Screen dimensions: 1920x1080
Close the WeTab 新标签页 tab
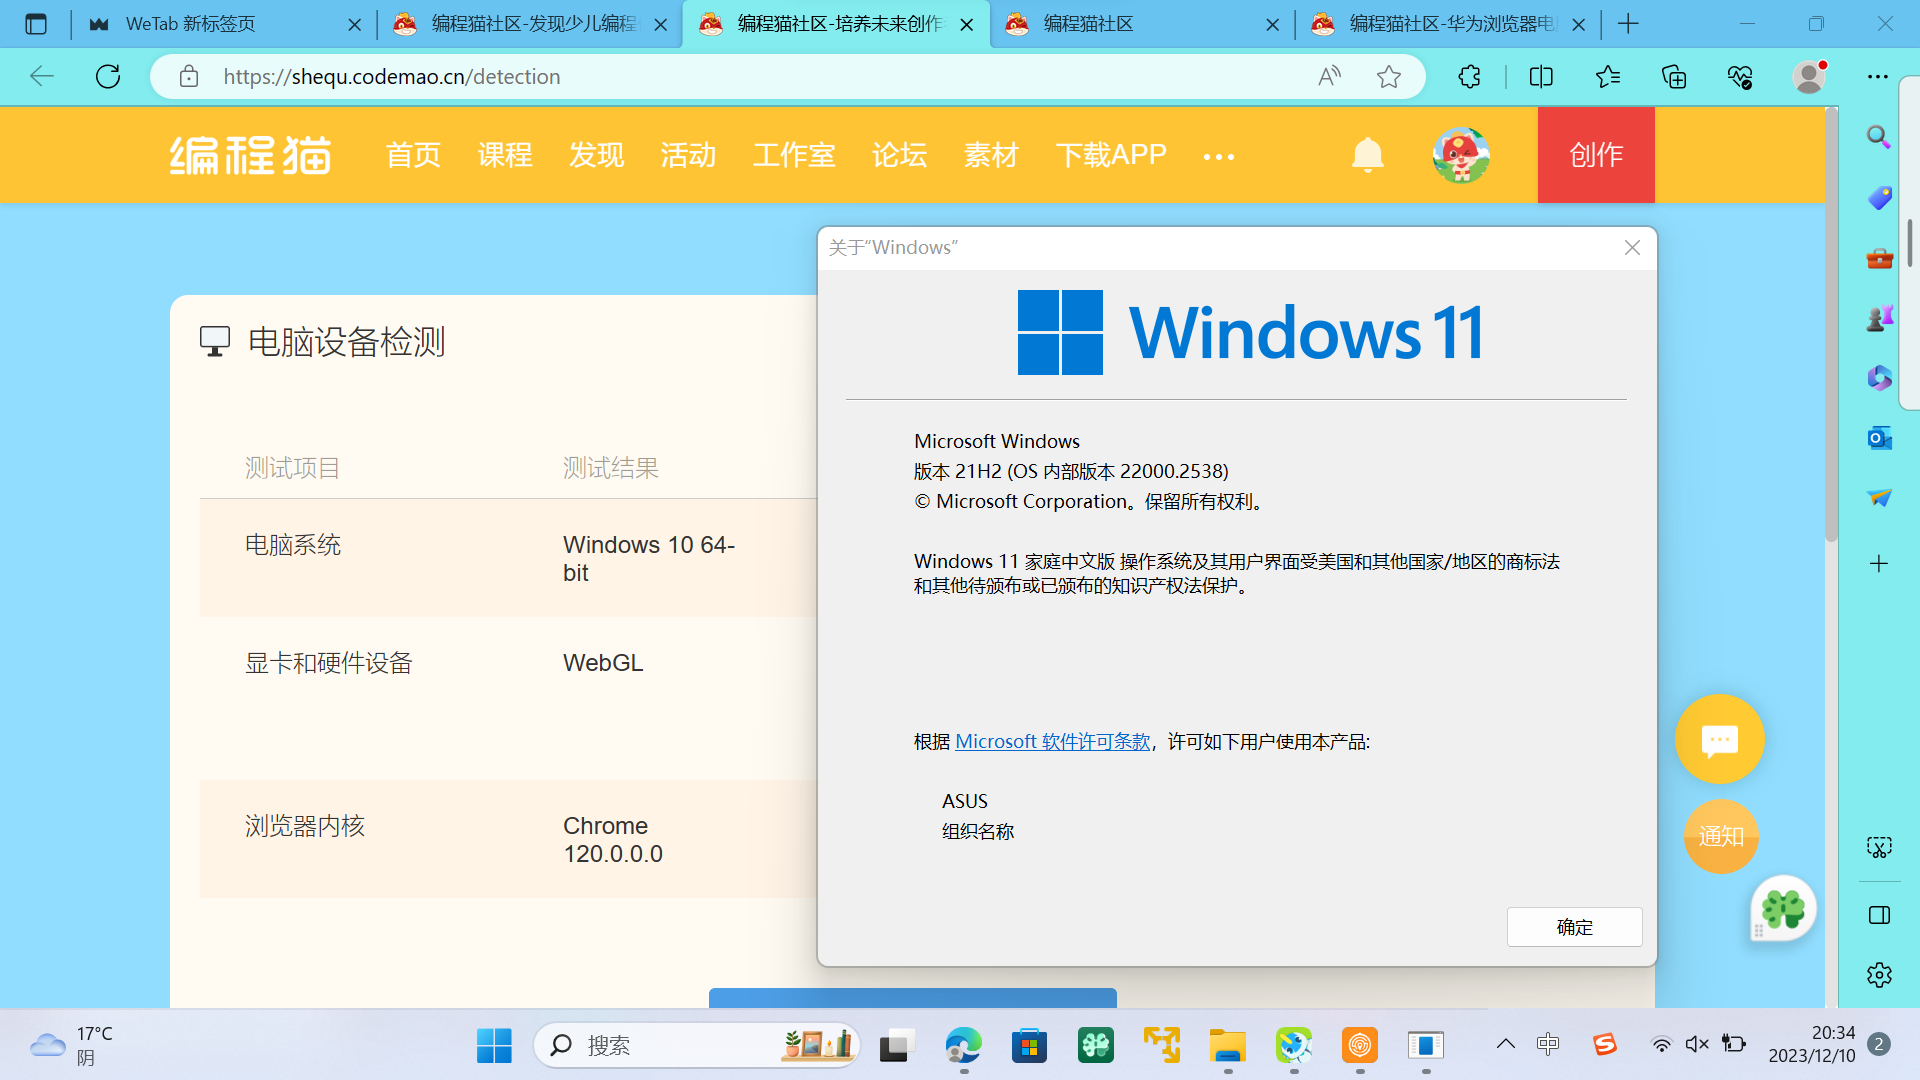pos(355,25)
